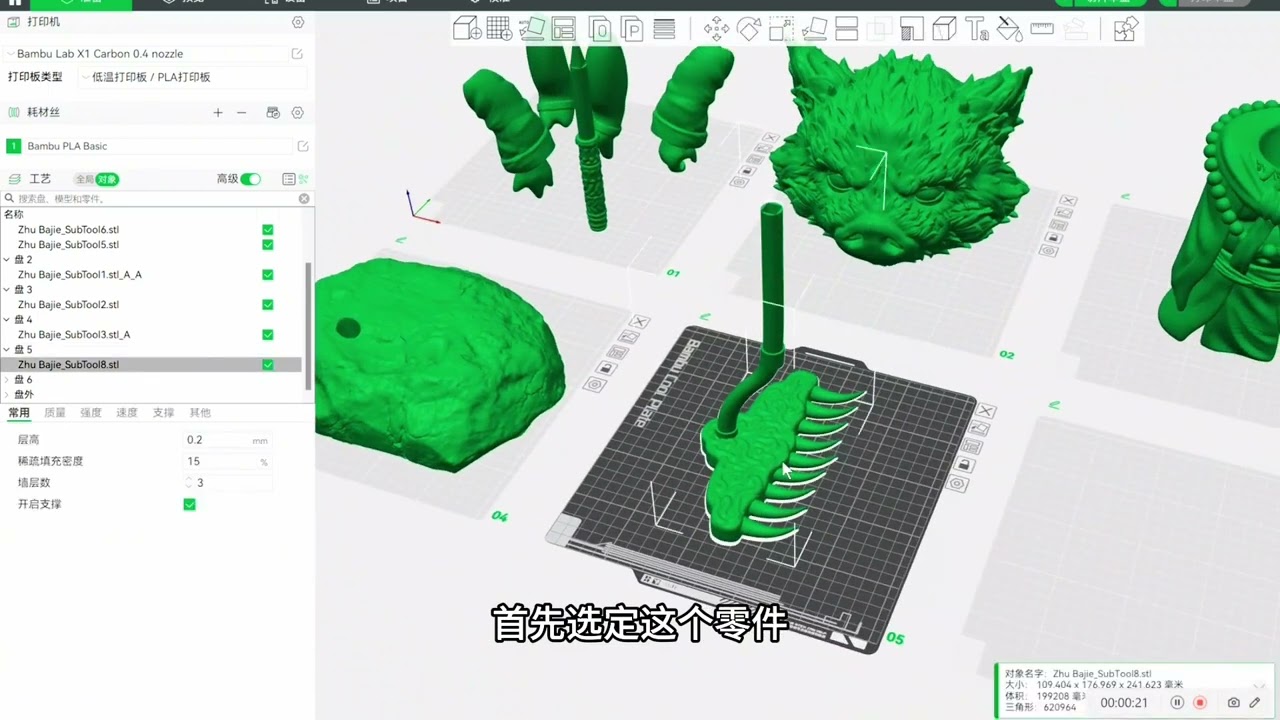Open the Assembly view puzzle icon
This screenshot has height=720, width=1280.
(1125, 29)
